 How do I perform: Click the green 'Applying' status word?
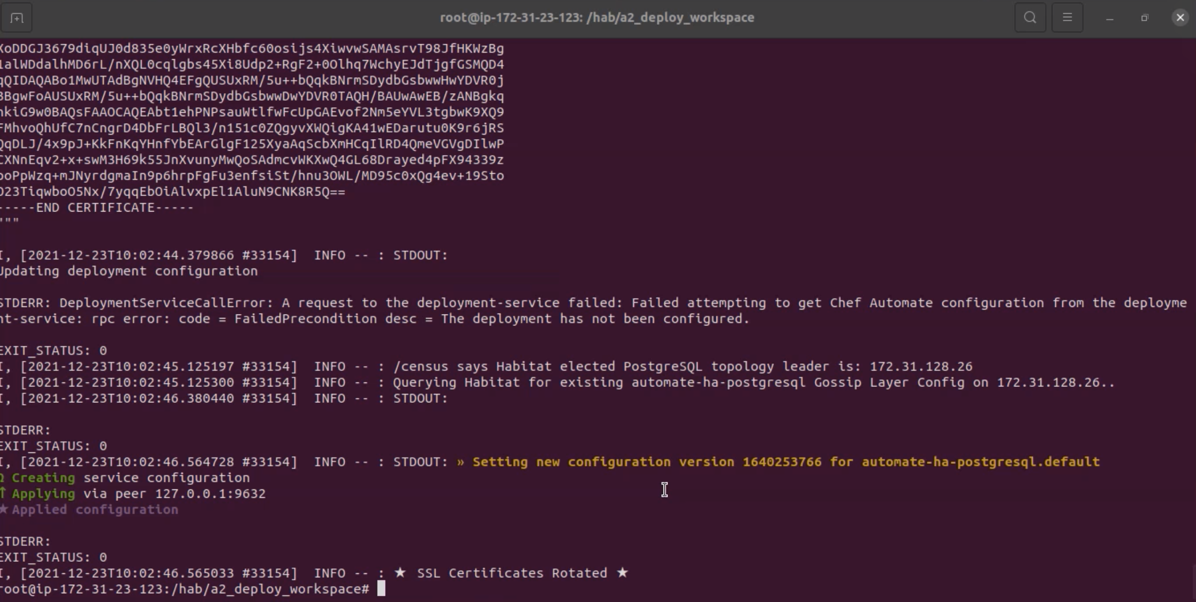43,494
